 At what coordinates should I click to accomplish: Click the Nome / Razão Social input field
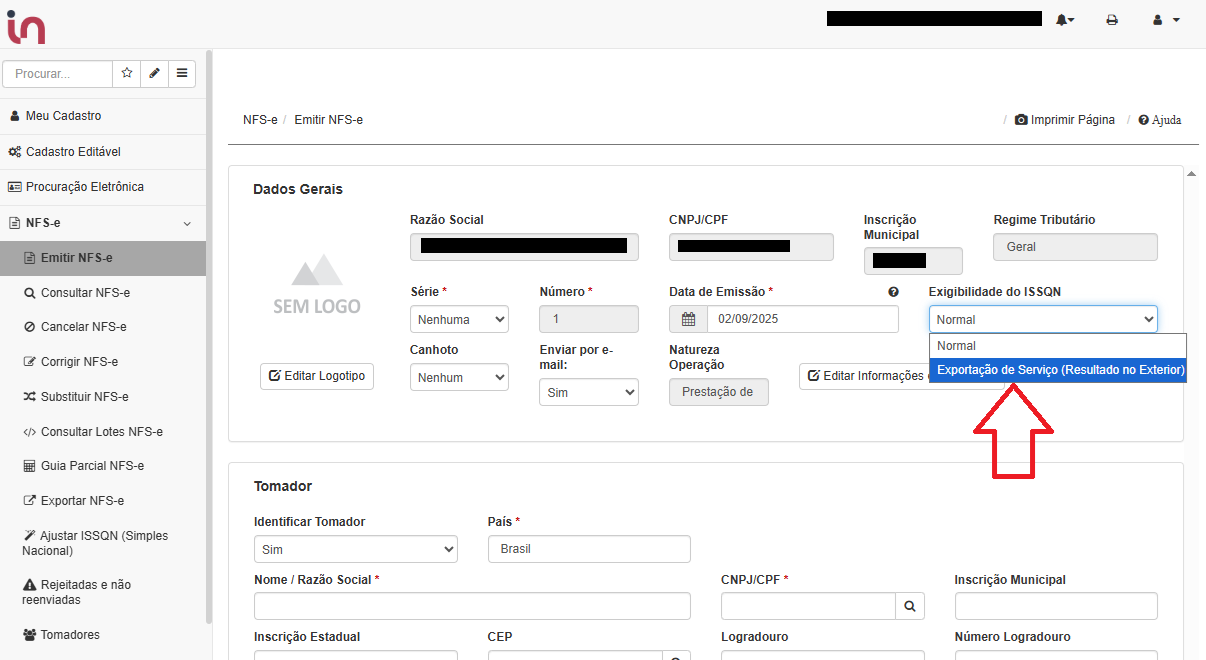[472, 606]
